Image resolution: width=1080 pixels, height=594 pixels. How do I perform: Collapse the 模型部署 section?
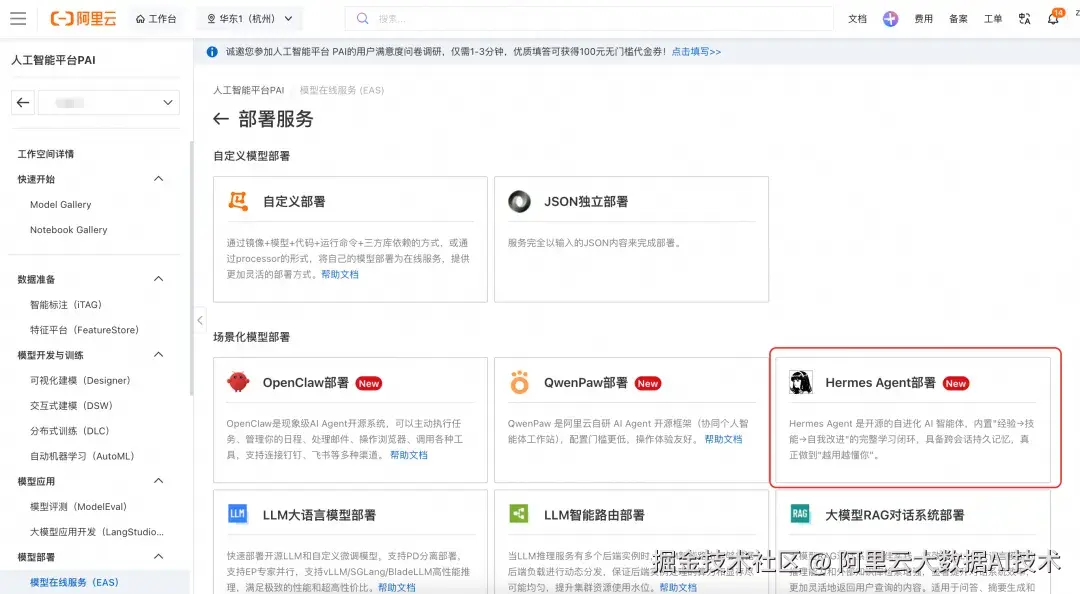(158, 557)
